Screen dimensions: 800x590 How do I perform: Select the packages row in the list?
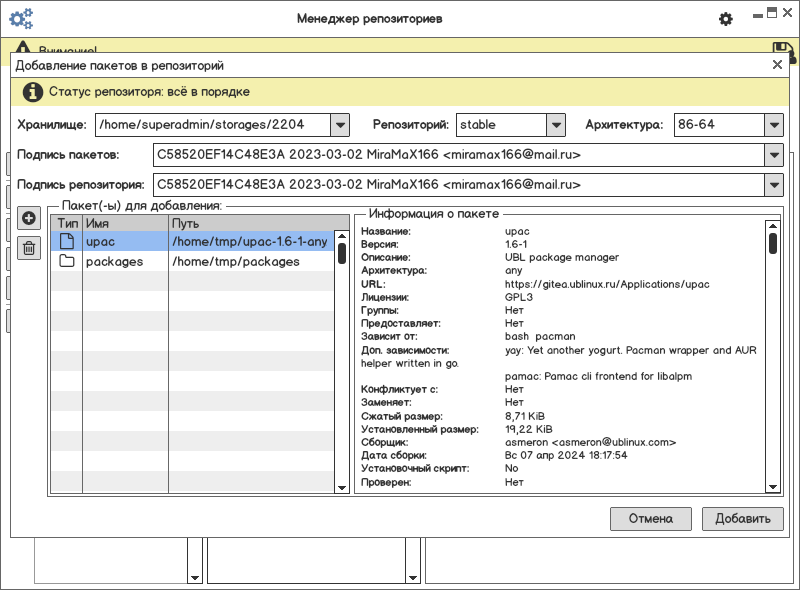coord(200,262)
